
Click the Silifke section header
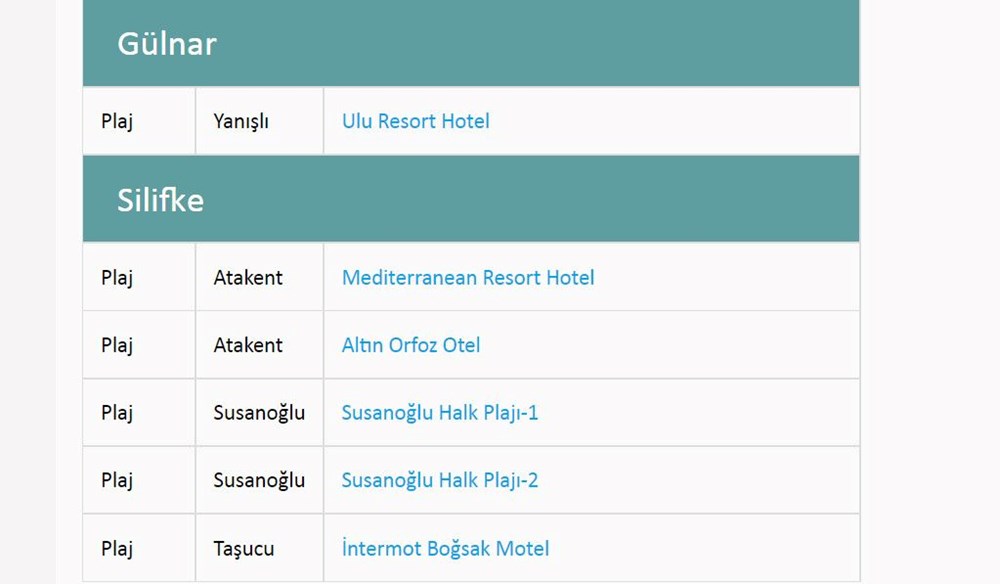pyautogui.click(x=160, y=200)
